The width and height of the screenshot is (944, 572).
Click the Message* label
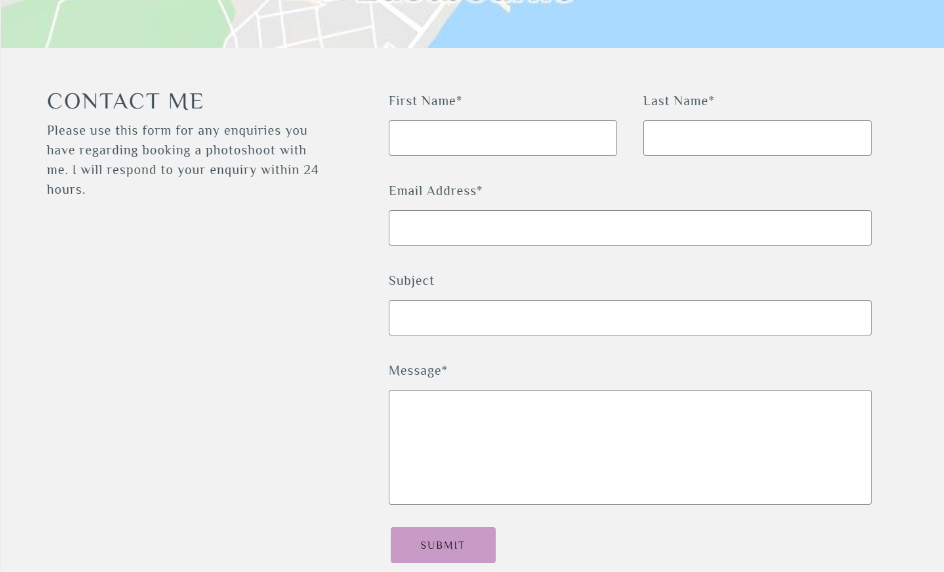(x=417, y=371)
